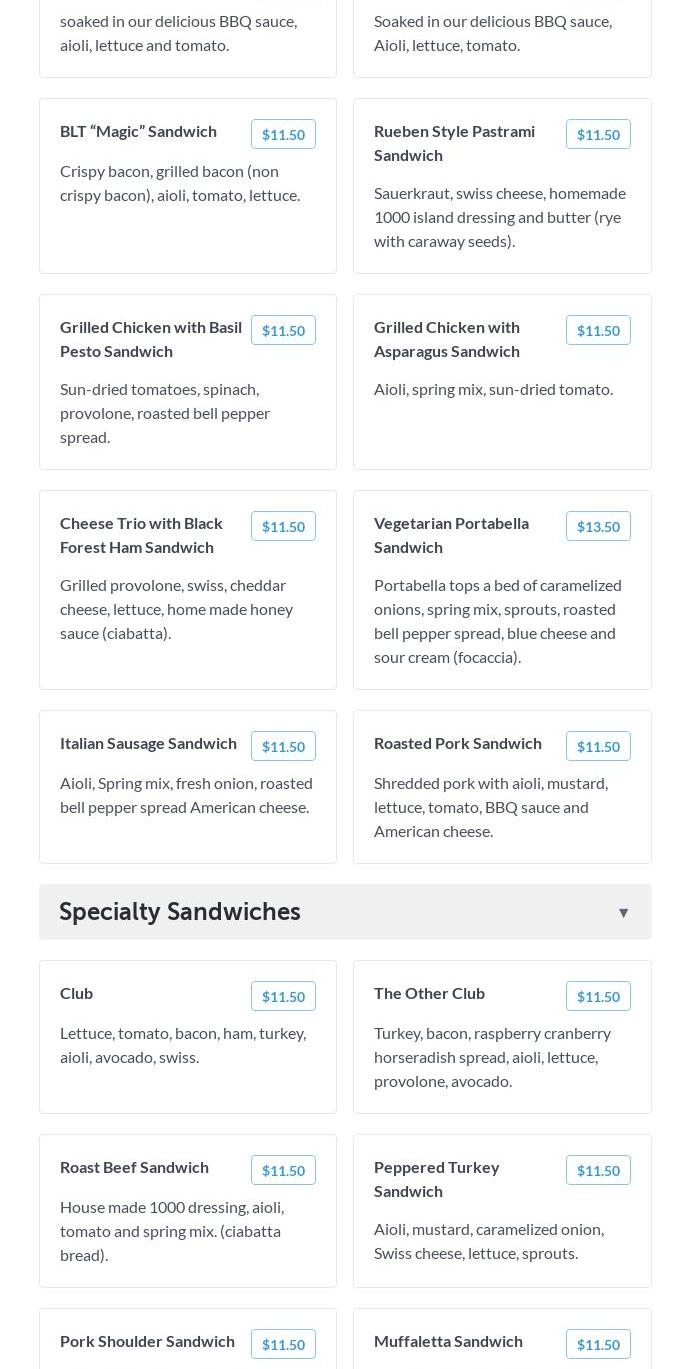Click the $13.50 Vegetarian Portabella price

click(598, 526)
